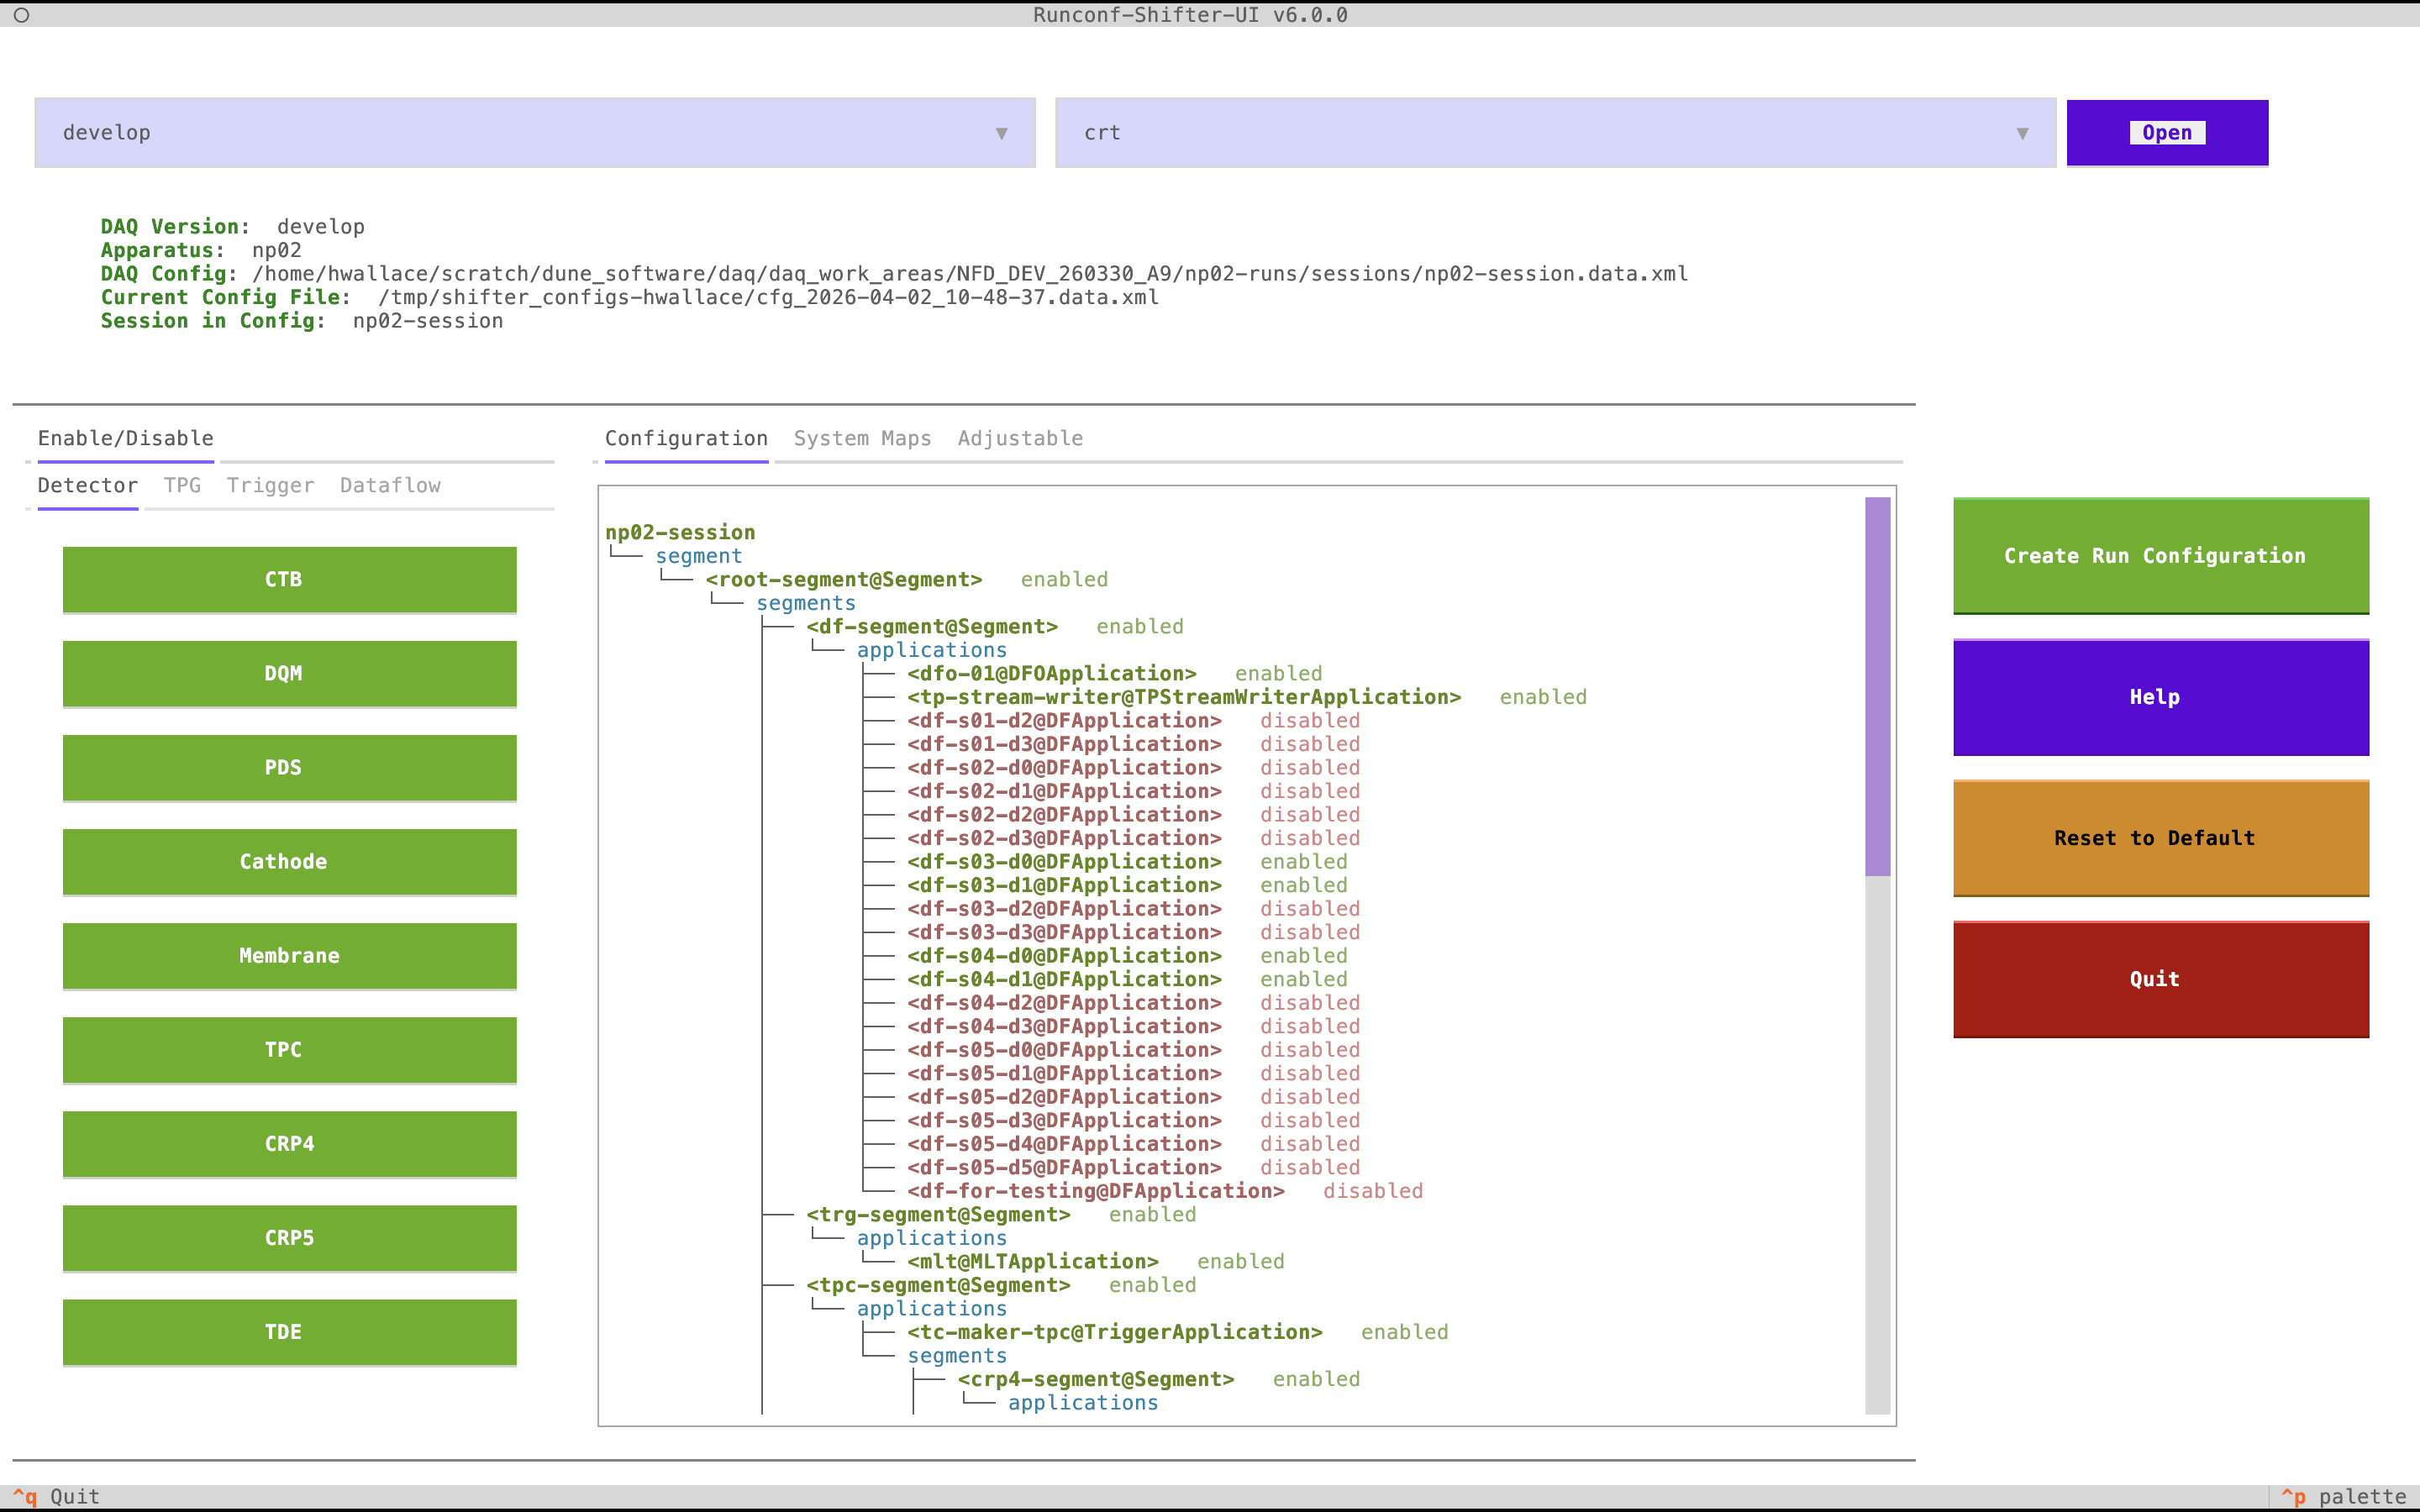The height and width of the screenshot is (1512, 2420).
Task: Select tpc-segment@Segment tree node
Action: tap(938, 1285)
